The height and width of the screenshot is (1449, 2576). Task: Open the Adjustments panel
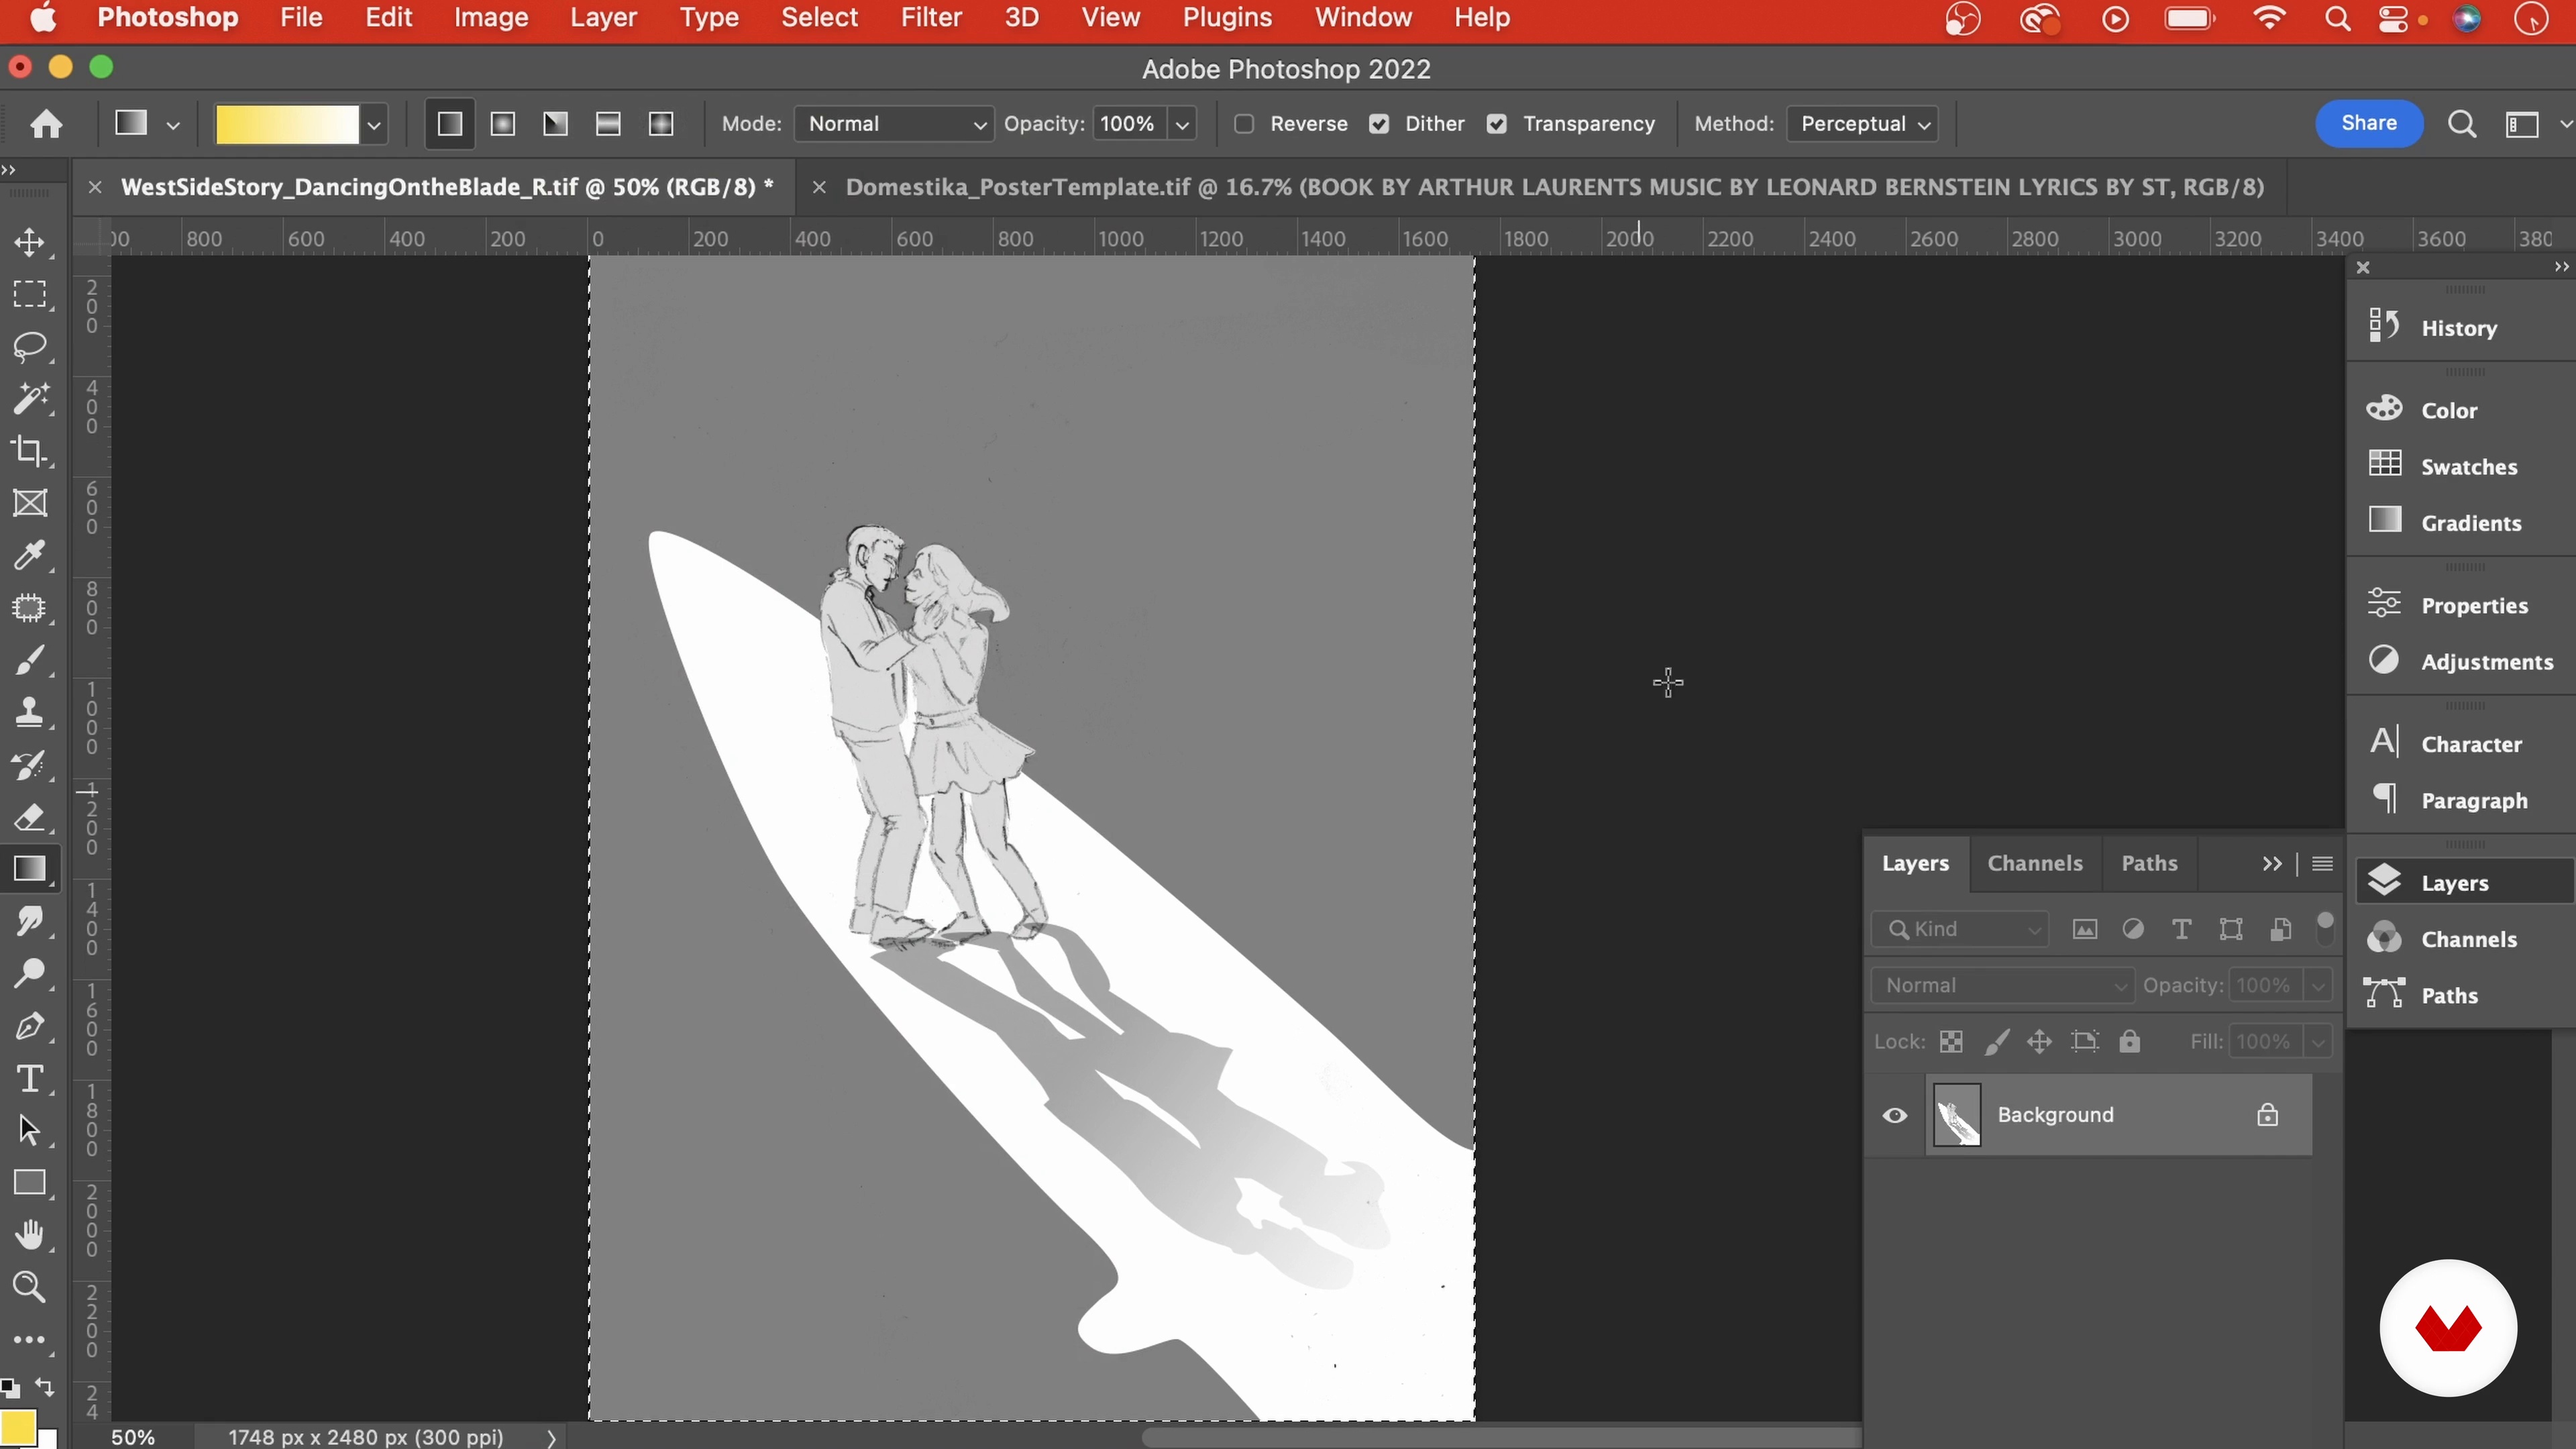[x=2460, y=661]
